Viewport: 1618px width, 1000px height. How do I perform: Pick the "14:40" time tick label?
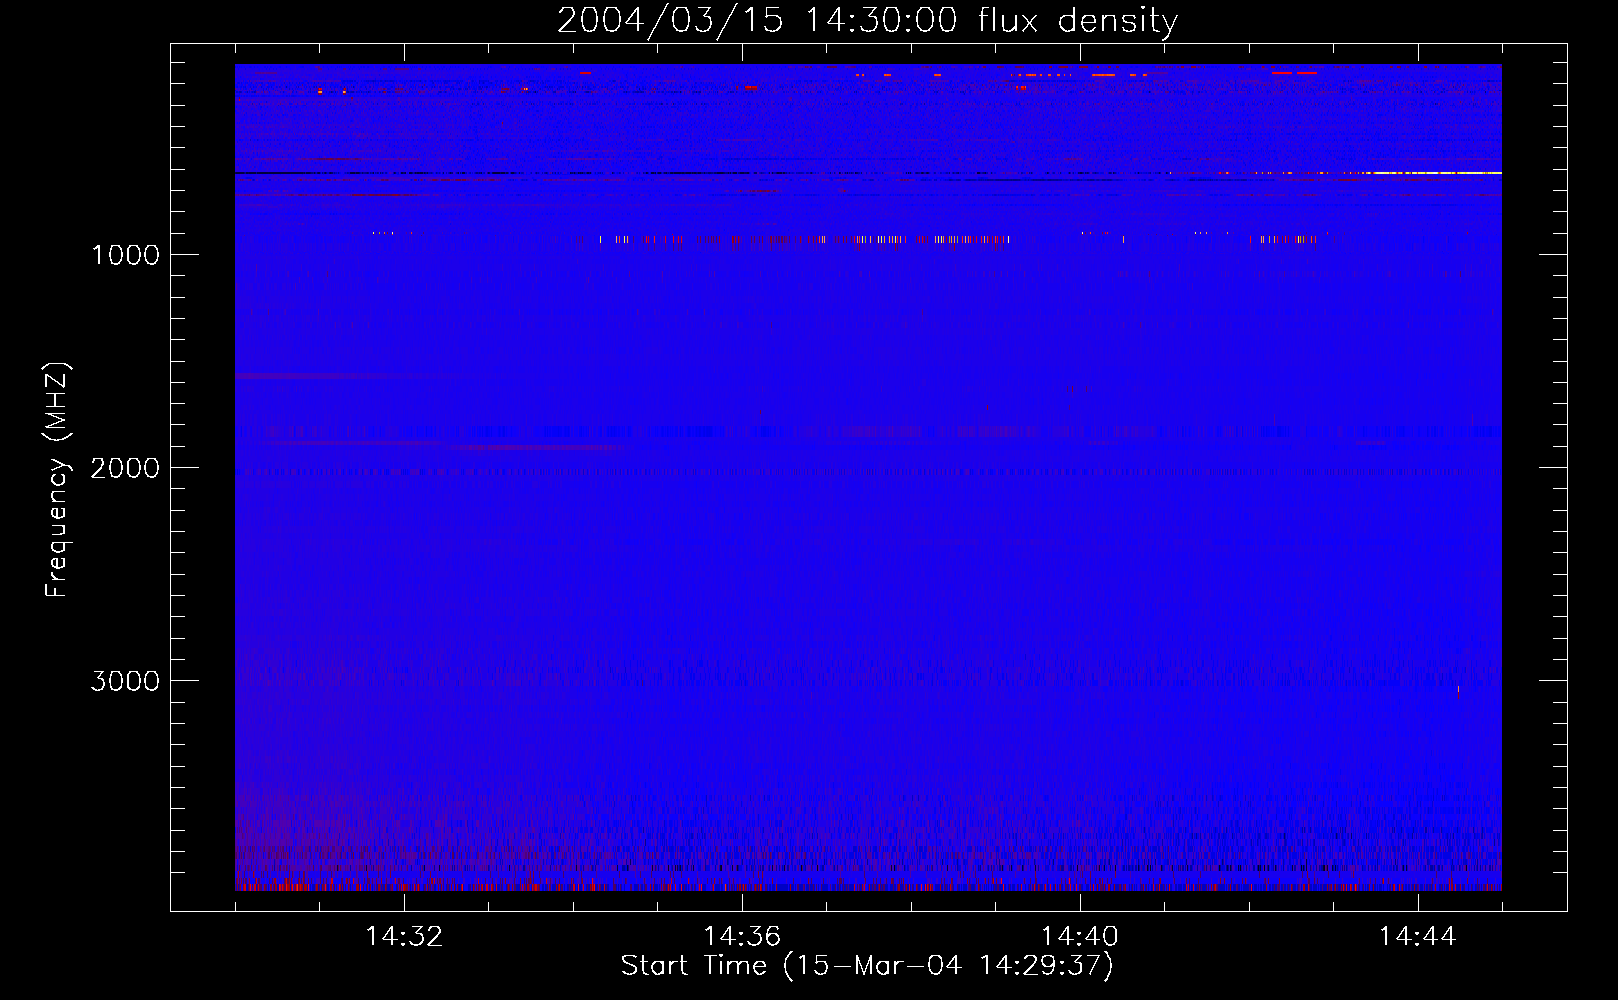[1080, 936]
